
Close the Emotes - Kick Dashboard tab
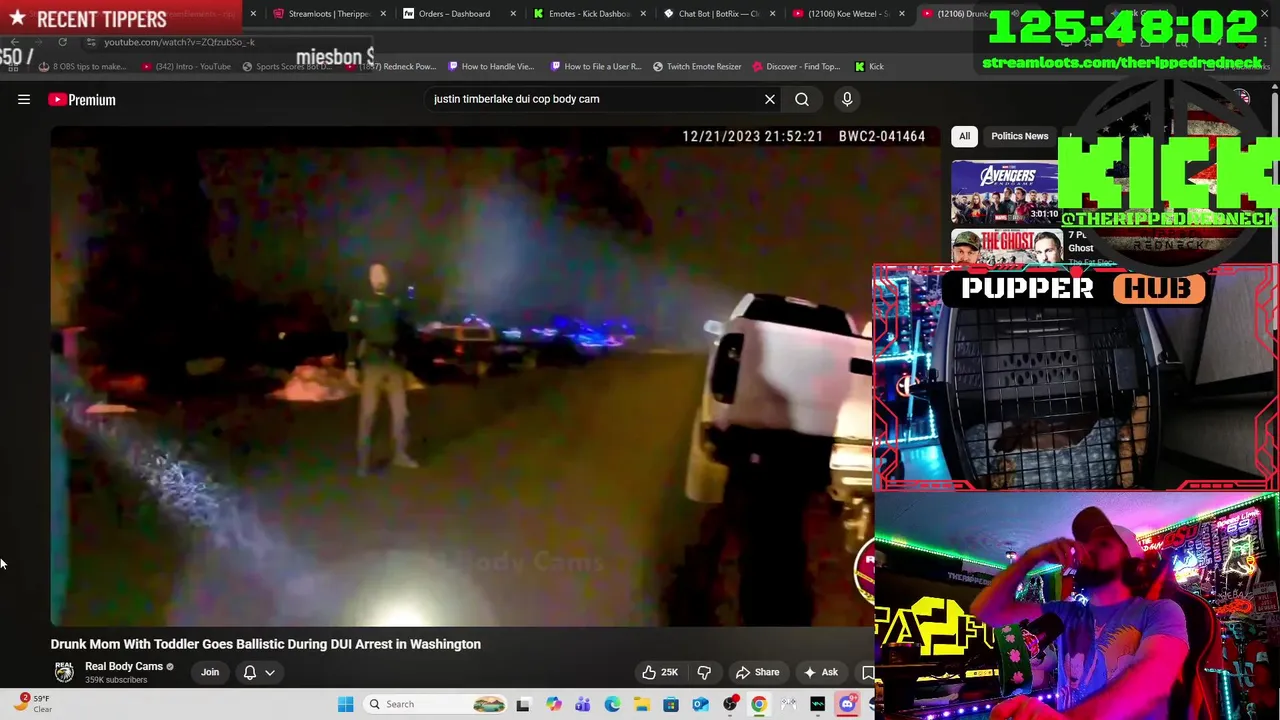pyautogui.click(x=643, y=14)
